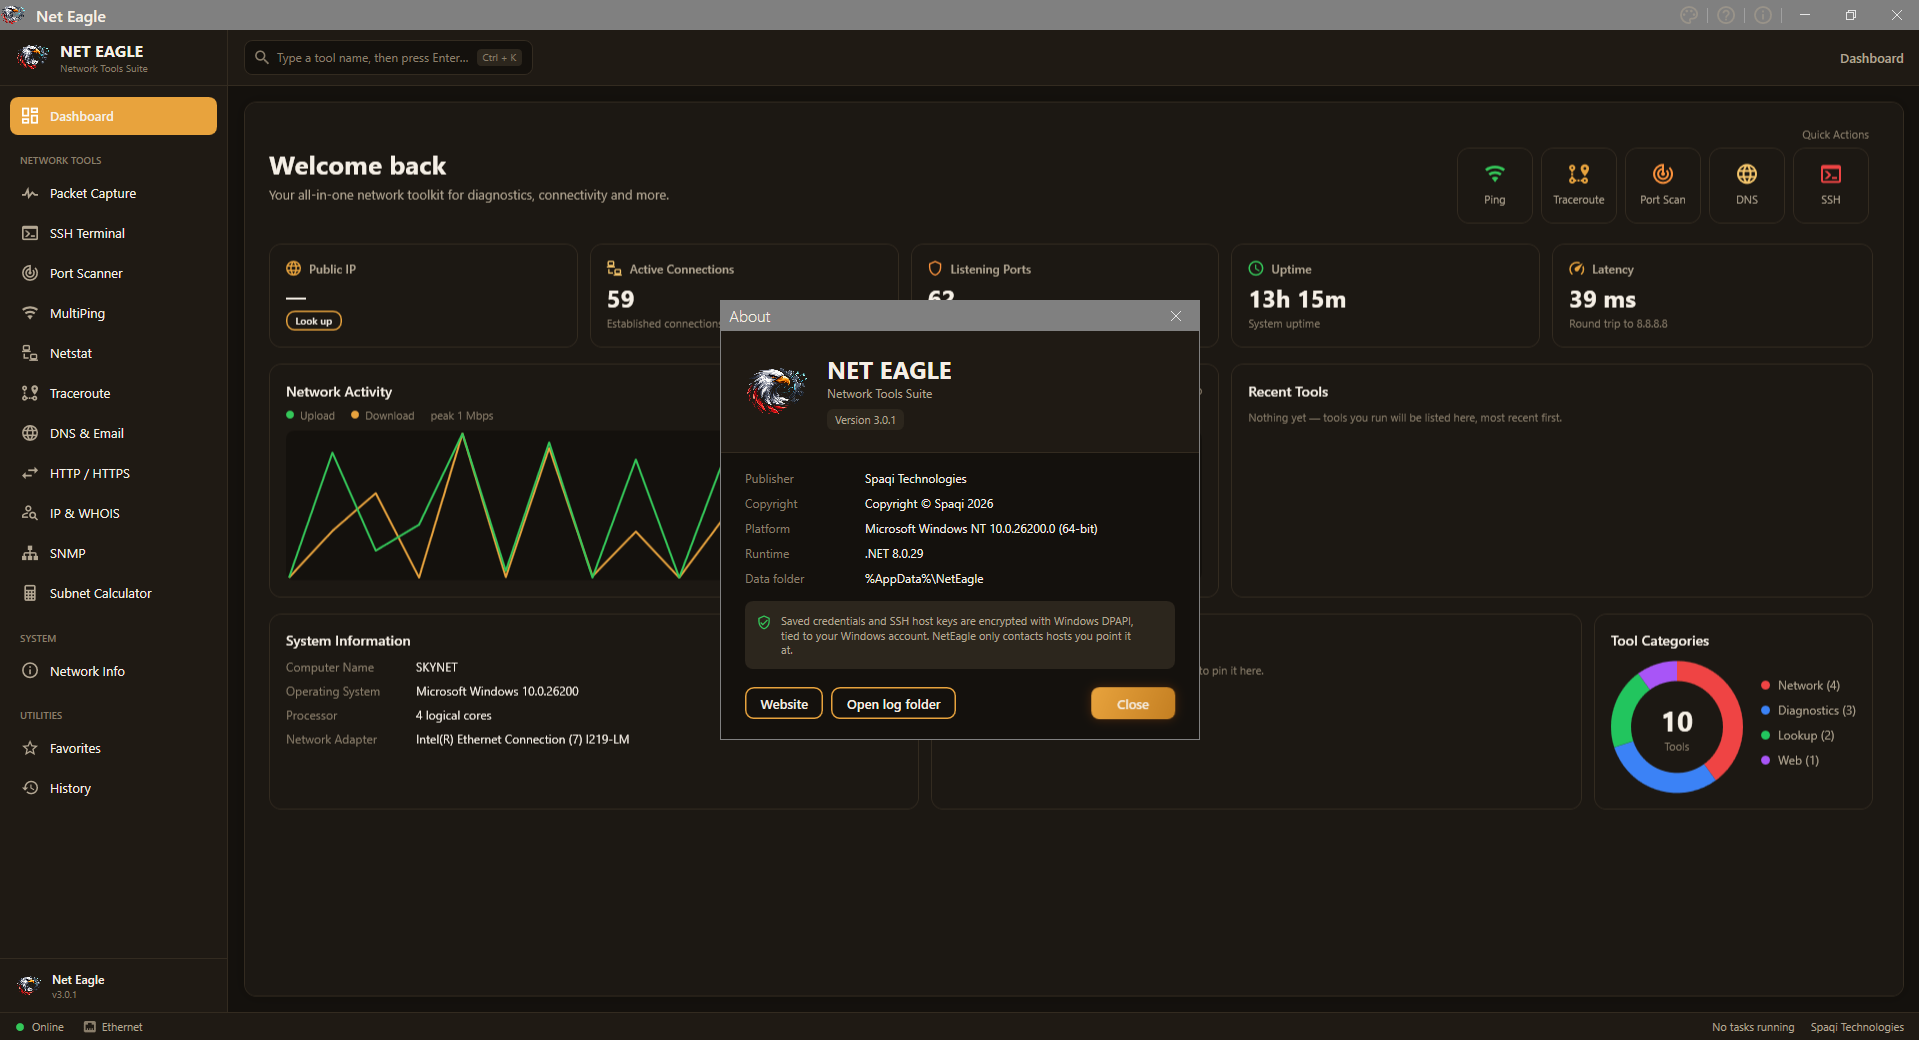Click Look up under Public IP
The image size is (1919, 1040).
(314, 321)
